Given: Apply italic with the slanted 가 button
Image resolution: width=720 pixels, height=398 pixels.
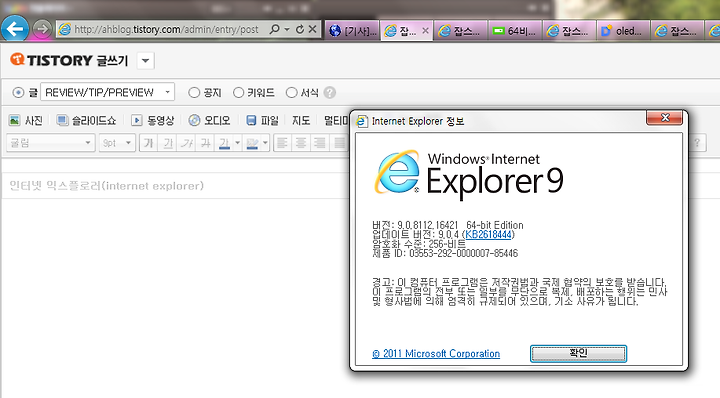Looking at the screenshot, I should coord(187,143).
